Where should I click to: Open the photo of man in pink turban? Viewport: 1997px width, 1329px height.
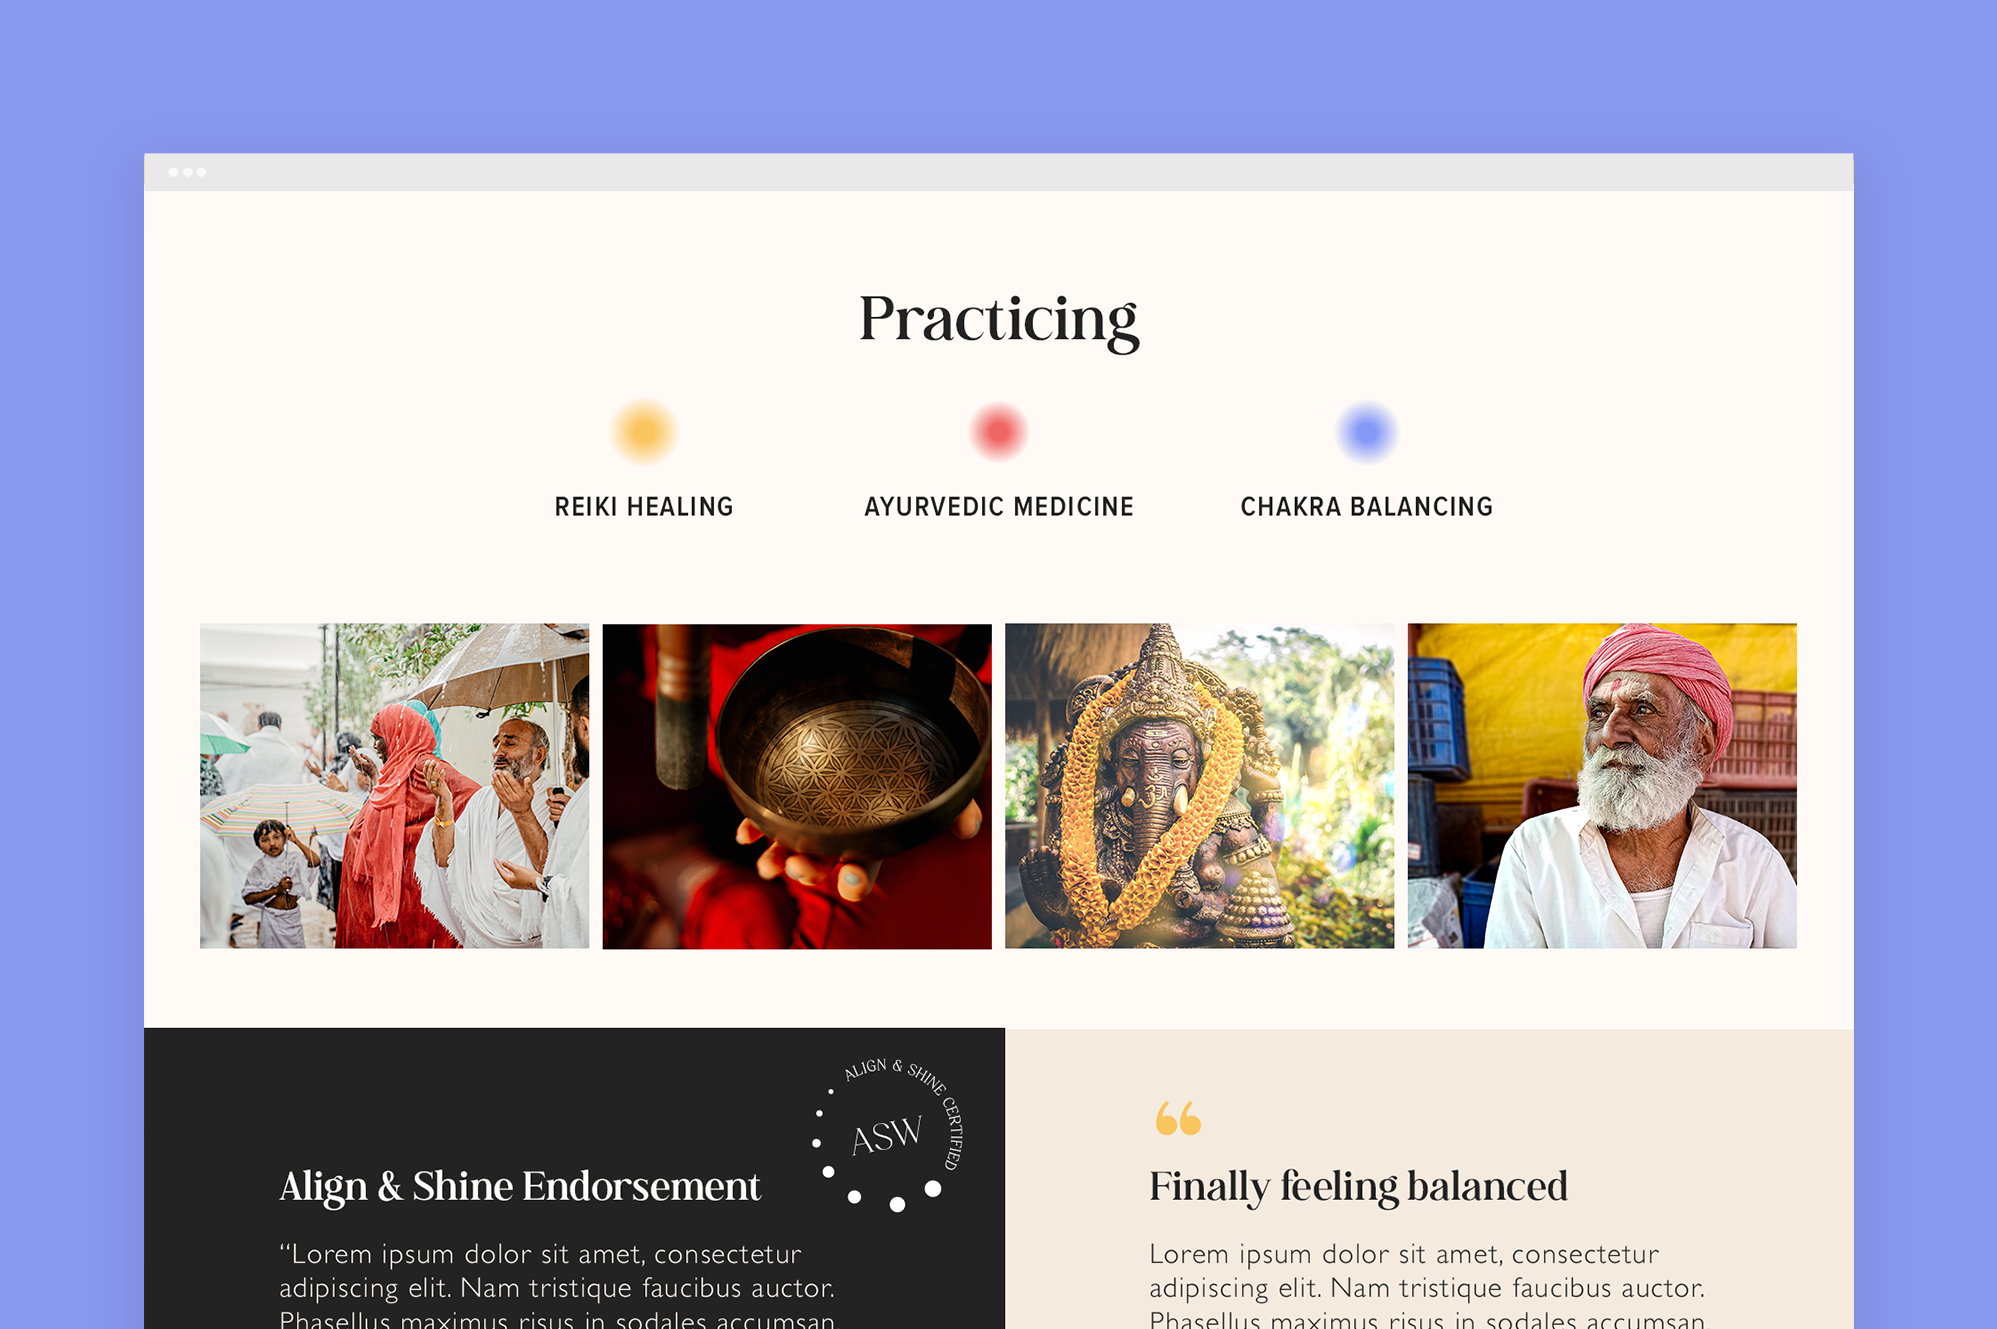pos(1602,786)
